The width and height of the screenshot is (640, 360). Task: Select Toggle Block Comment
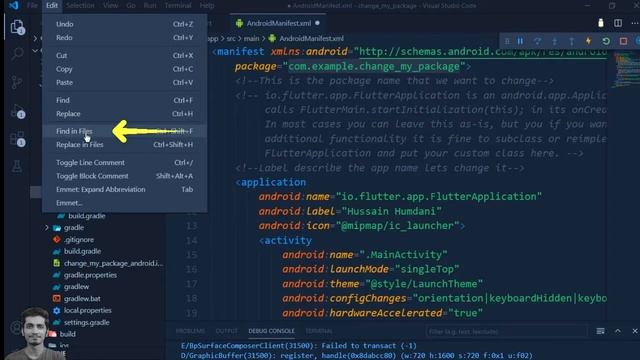pos(124,176)
